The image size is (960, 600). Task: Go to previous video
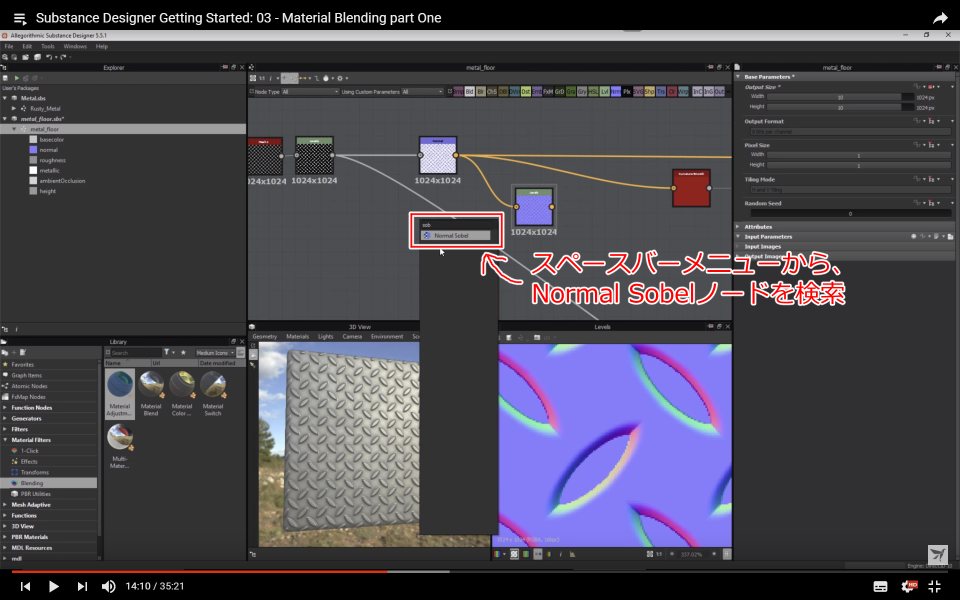tap(25, 586)
